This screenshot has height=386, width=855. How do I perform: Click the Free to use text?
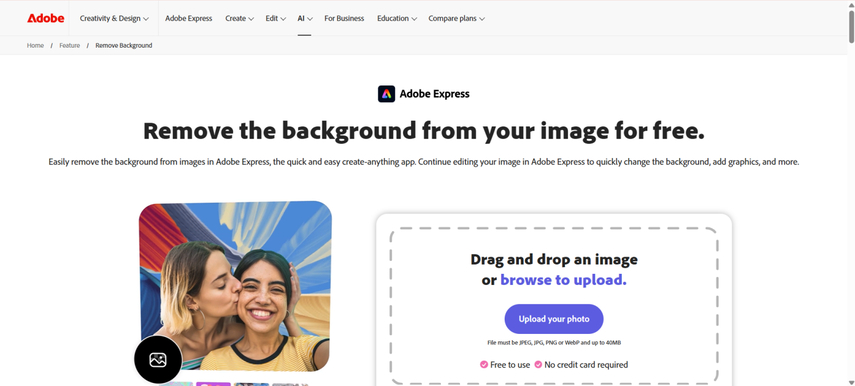pyautogui.click(x=510, y=365)
